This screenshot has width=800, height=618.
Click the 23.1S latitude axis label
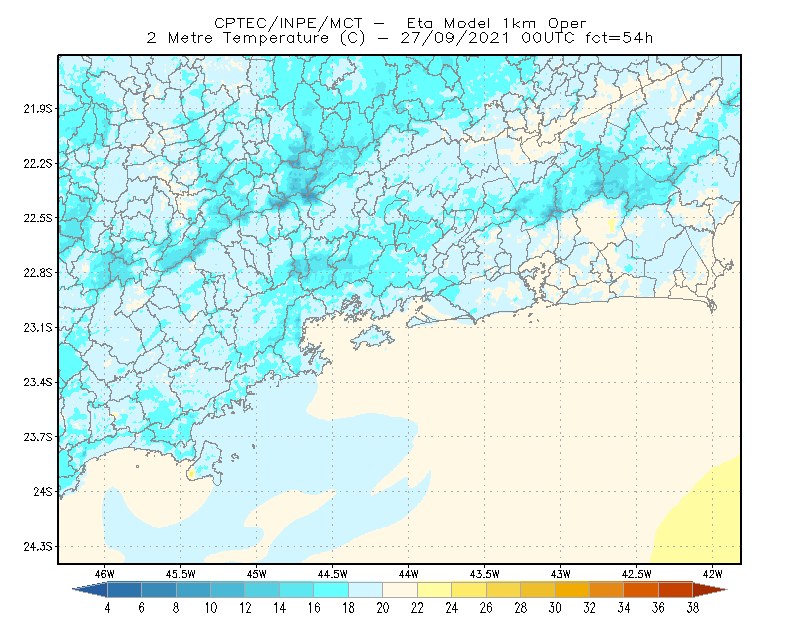38,327
